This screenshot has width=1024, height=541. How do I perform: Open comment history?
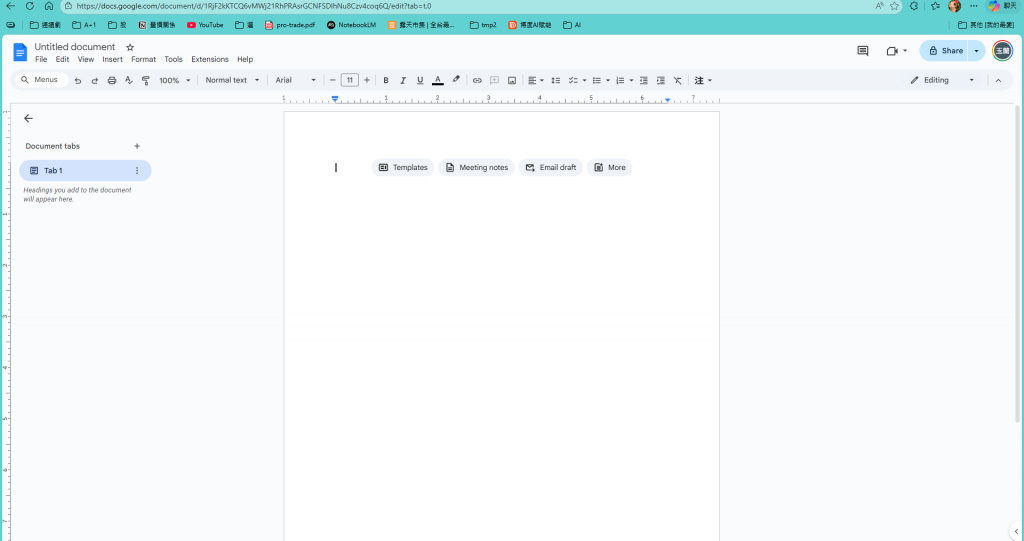tap(863, 51)
